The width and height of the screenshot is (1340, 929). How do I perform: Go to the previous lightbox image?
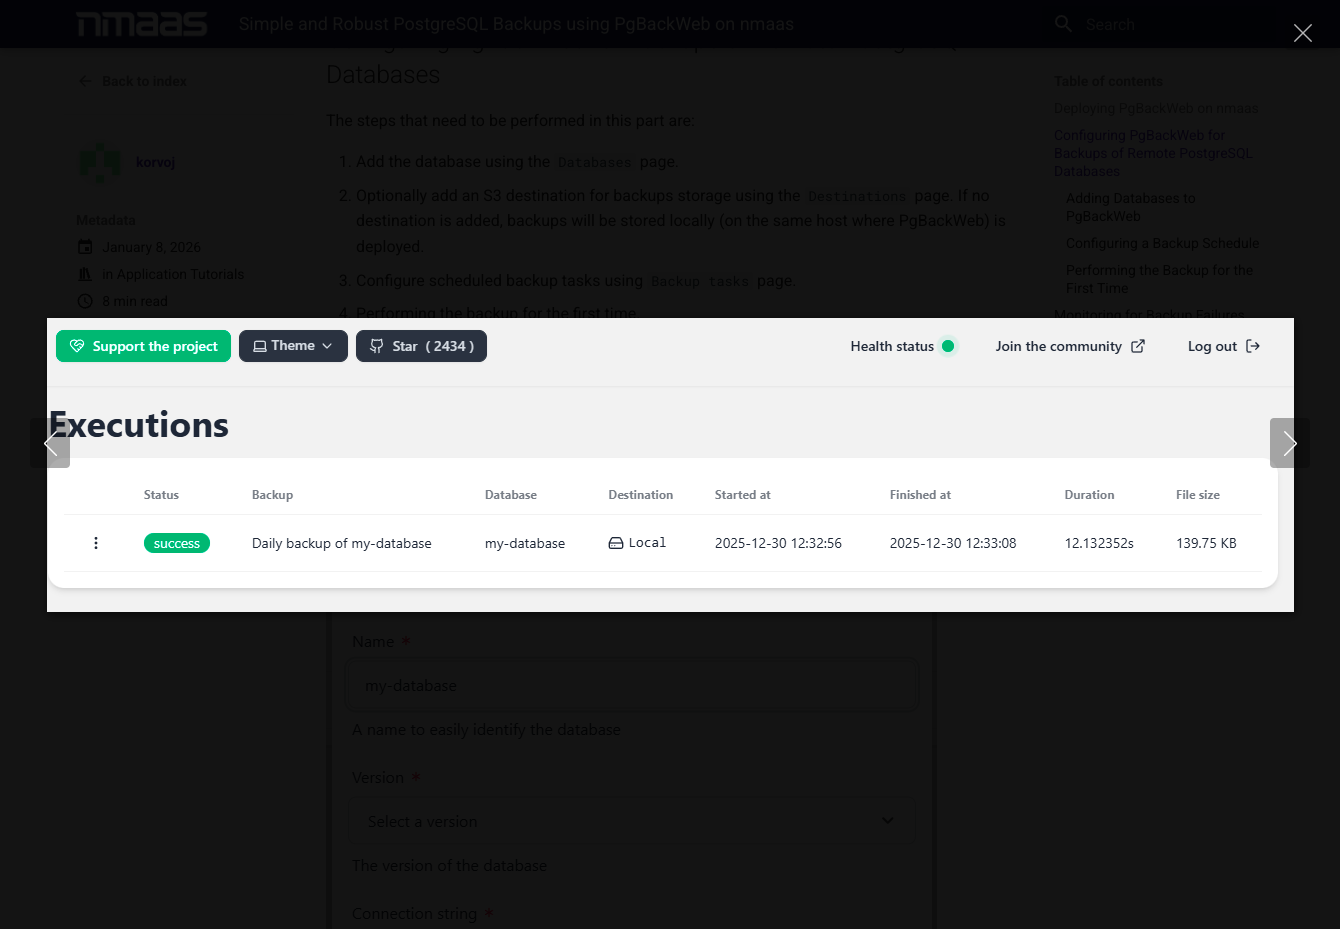(50, 443)
